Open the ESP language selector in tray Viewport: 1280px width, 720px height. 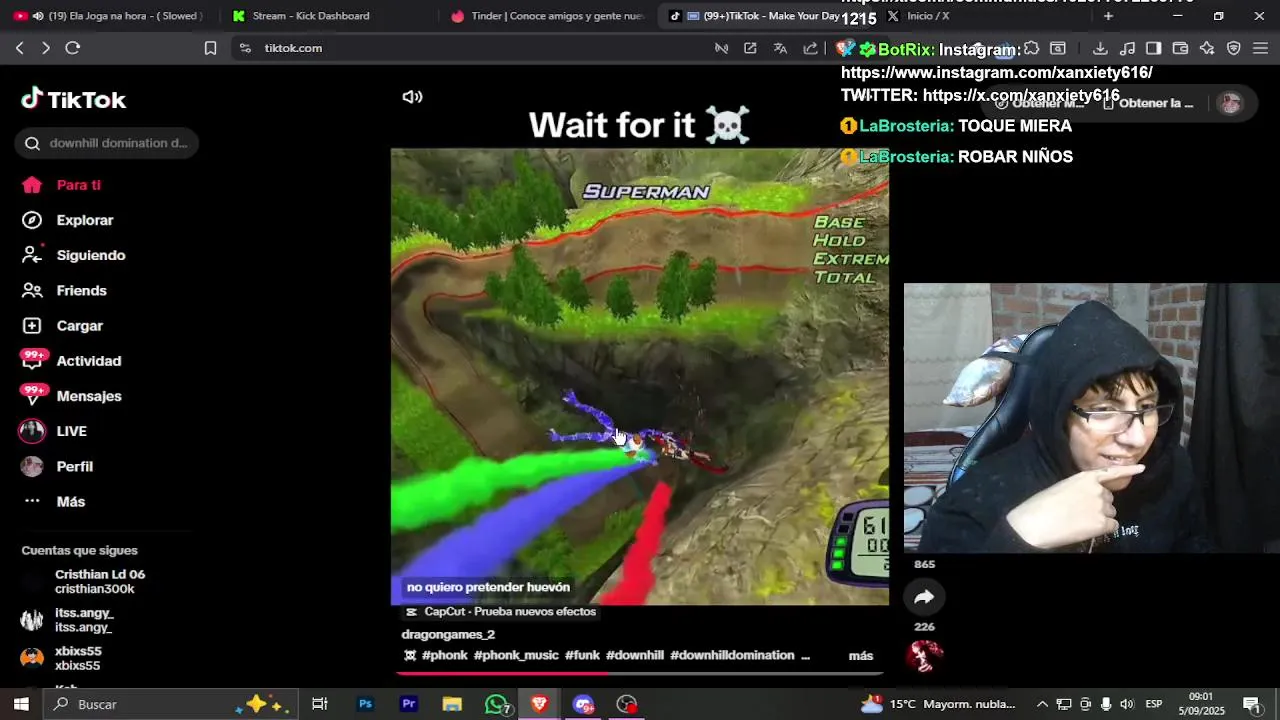point(1153,704)
